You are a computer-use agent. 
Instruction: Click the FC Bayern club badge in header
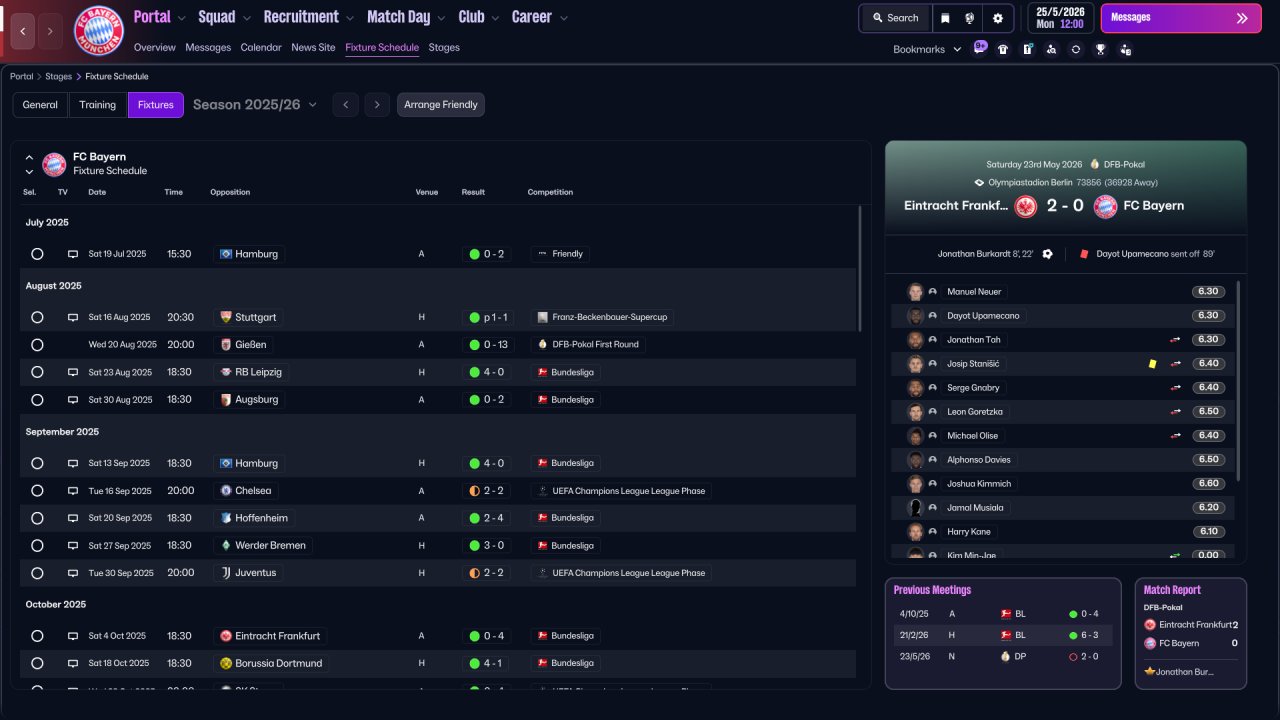[99, 31]
